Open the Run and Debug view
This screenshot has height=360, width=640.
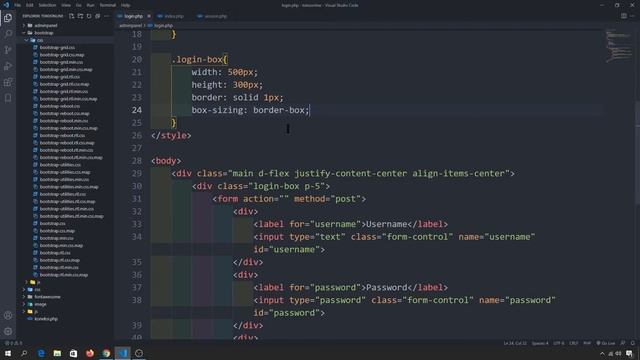tap(8, 66)
